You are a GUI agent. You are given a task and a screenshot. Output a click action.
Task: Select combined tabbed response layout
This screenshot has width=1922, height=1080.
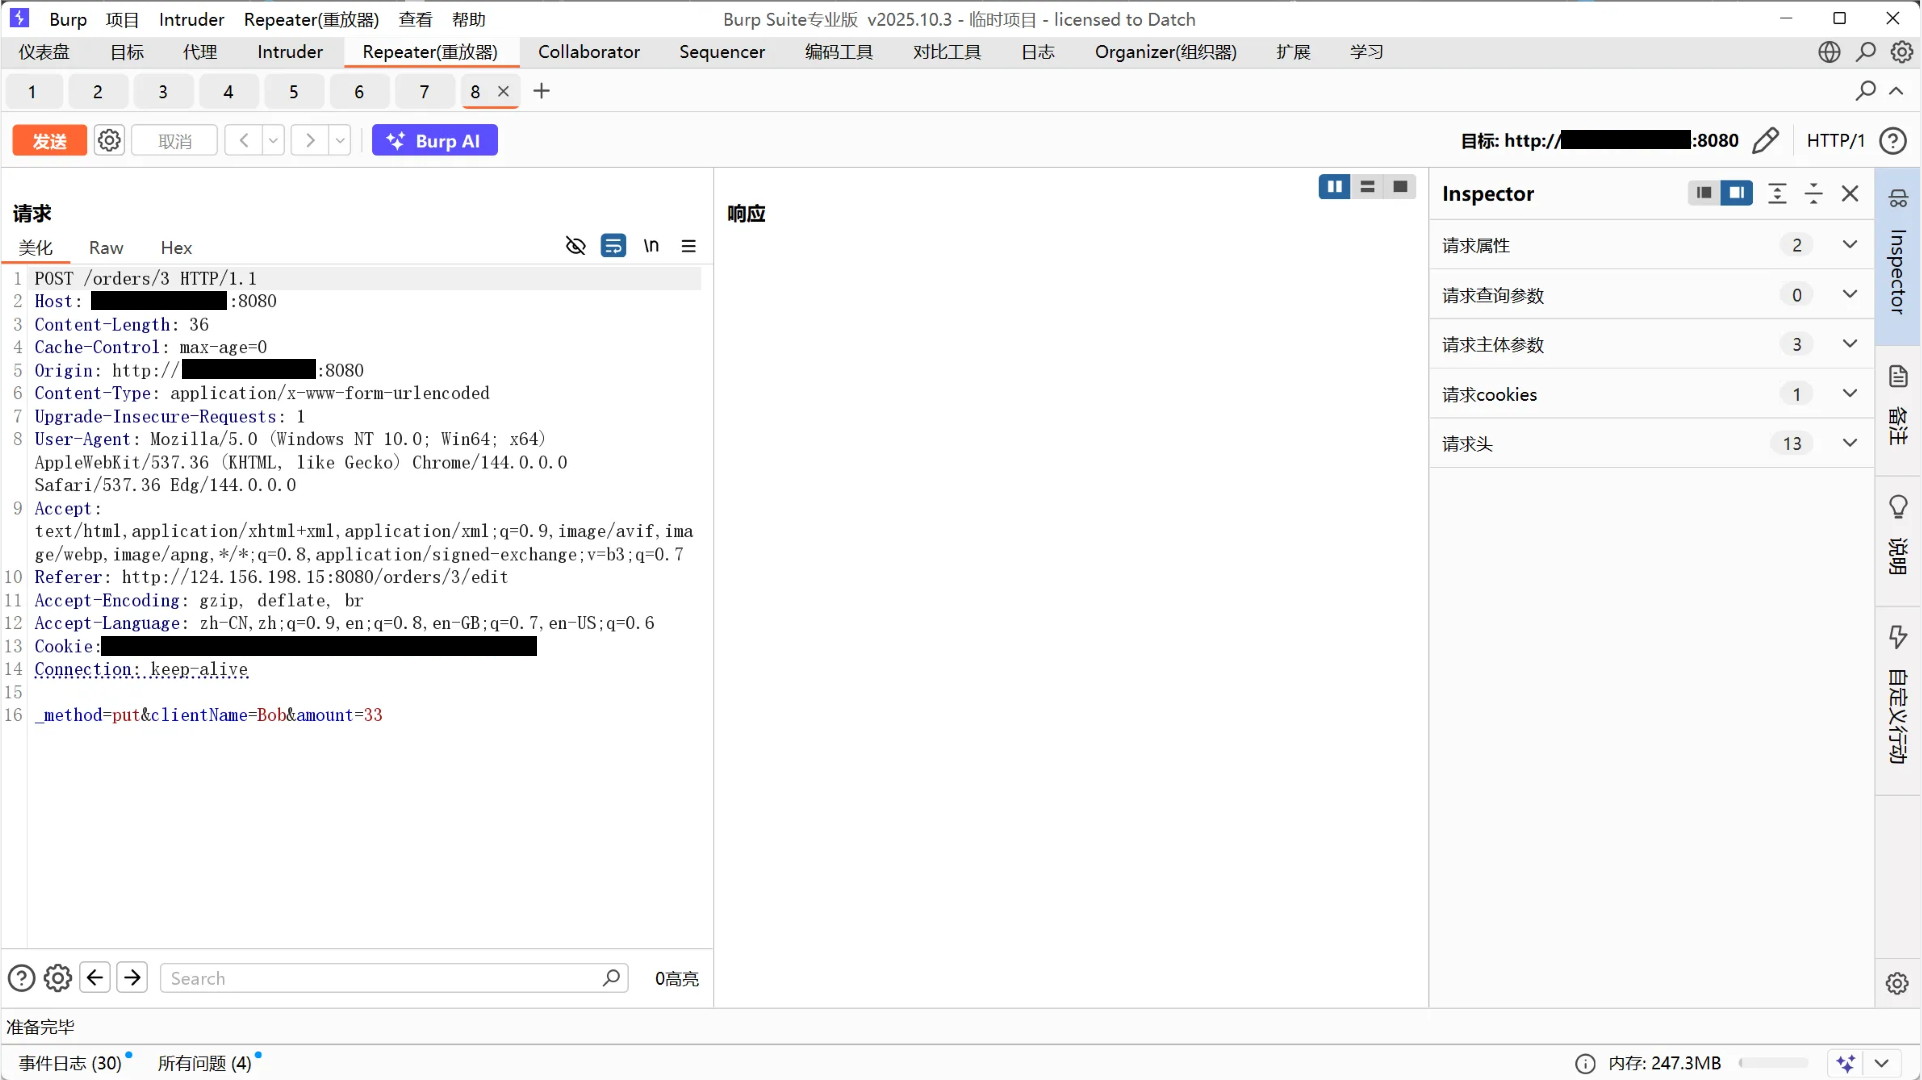point(1400,187)
